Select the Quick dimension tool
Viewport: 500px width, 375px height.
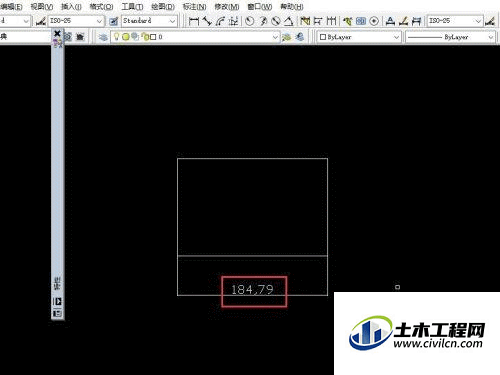(305, 21)
